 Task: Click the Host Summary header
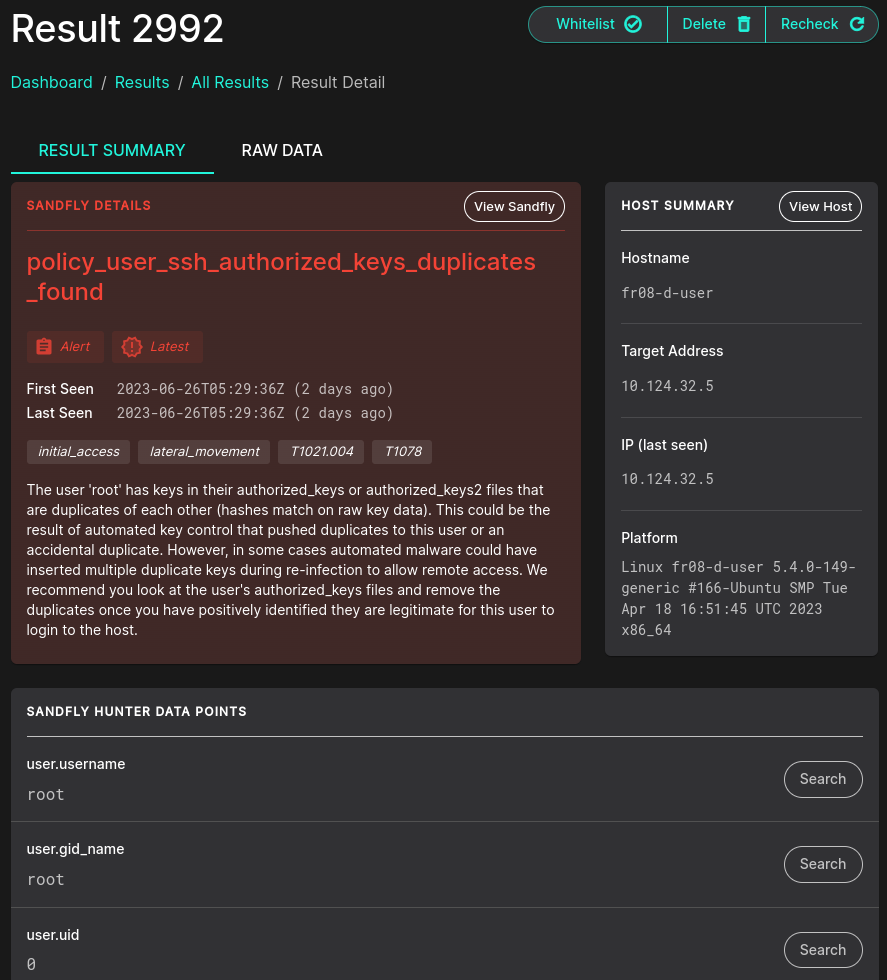[677, 206]
